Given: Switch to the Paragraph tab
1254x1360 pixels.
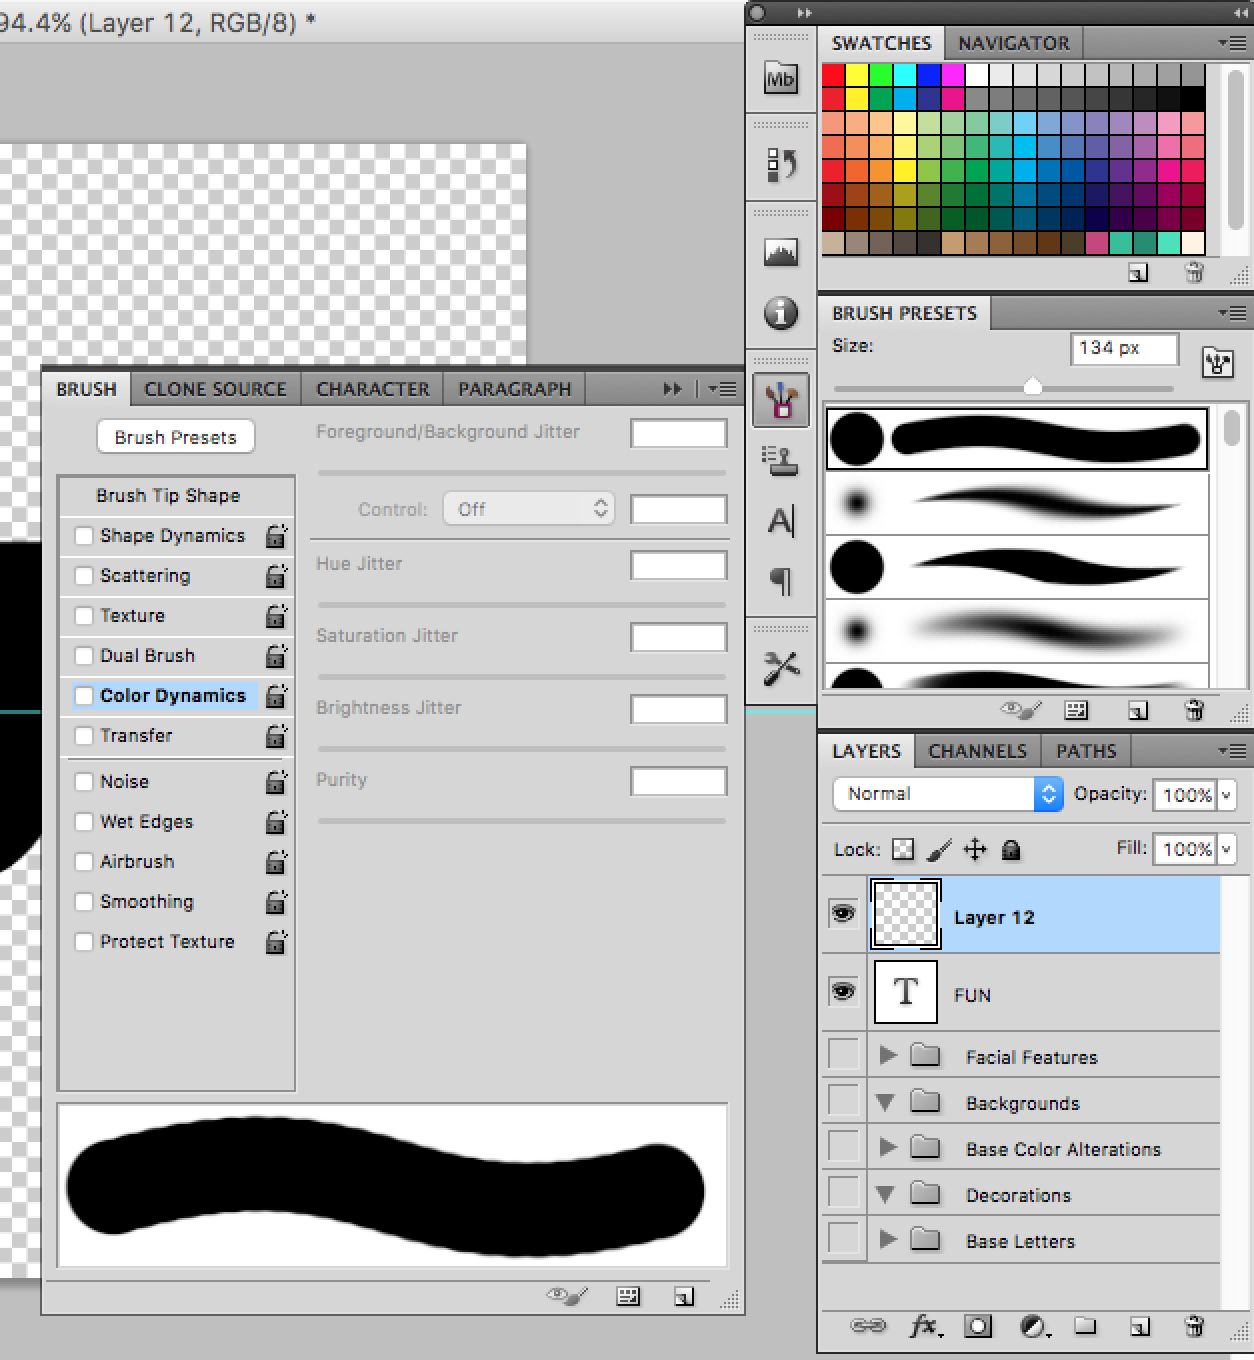Looking at the screenshot, I should click(x=515, y=389).
